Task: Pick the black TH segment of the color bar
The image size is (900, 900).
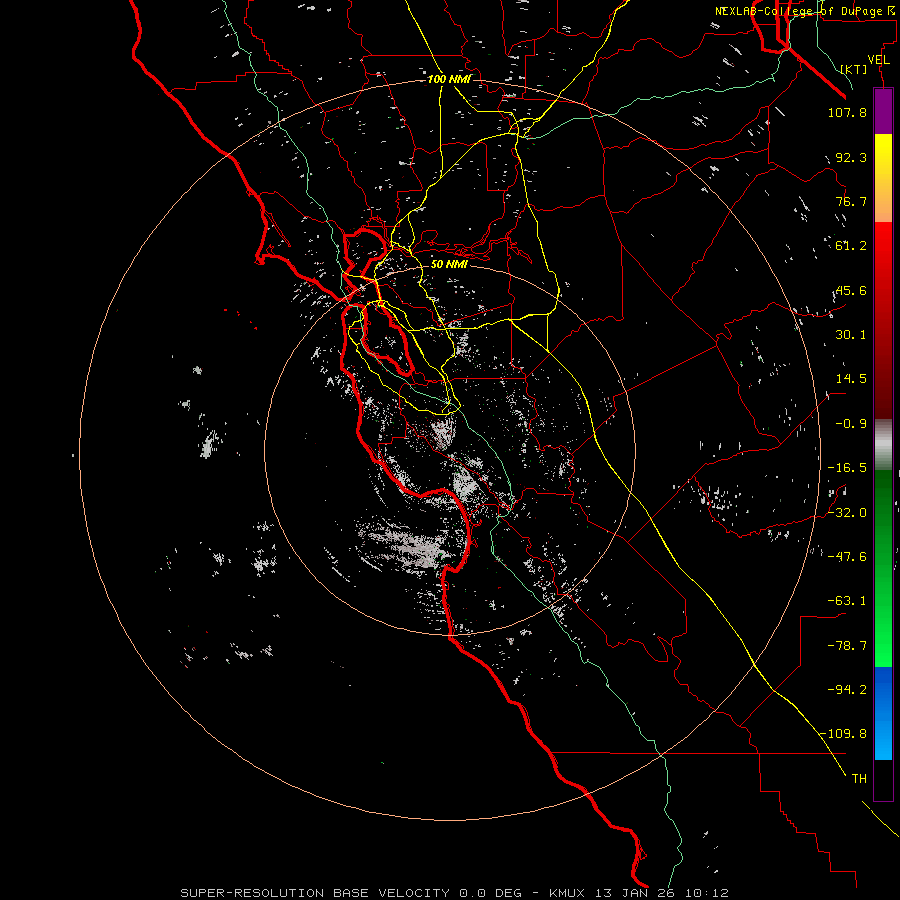Action: [x=883, y=780]
